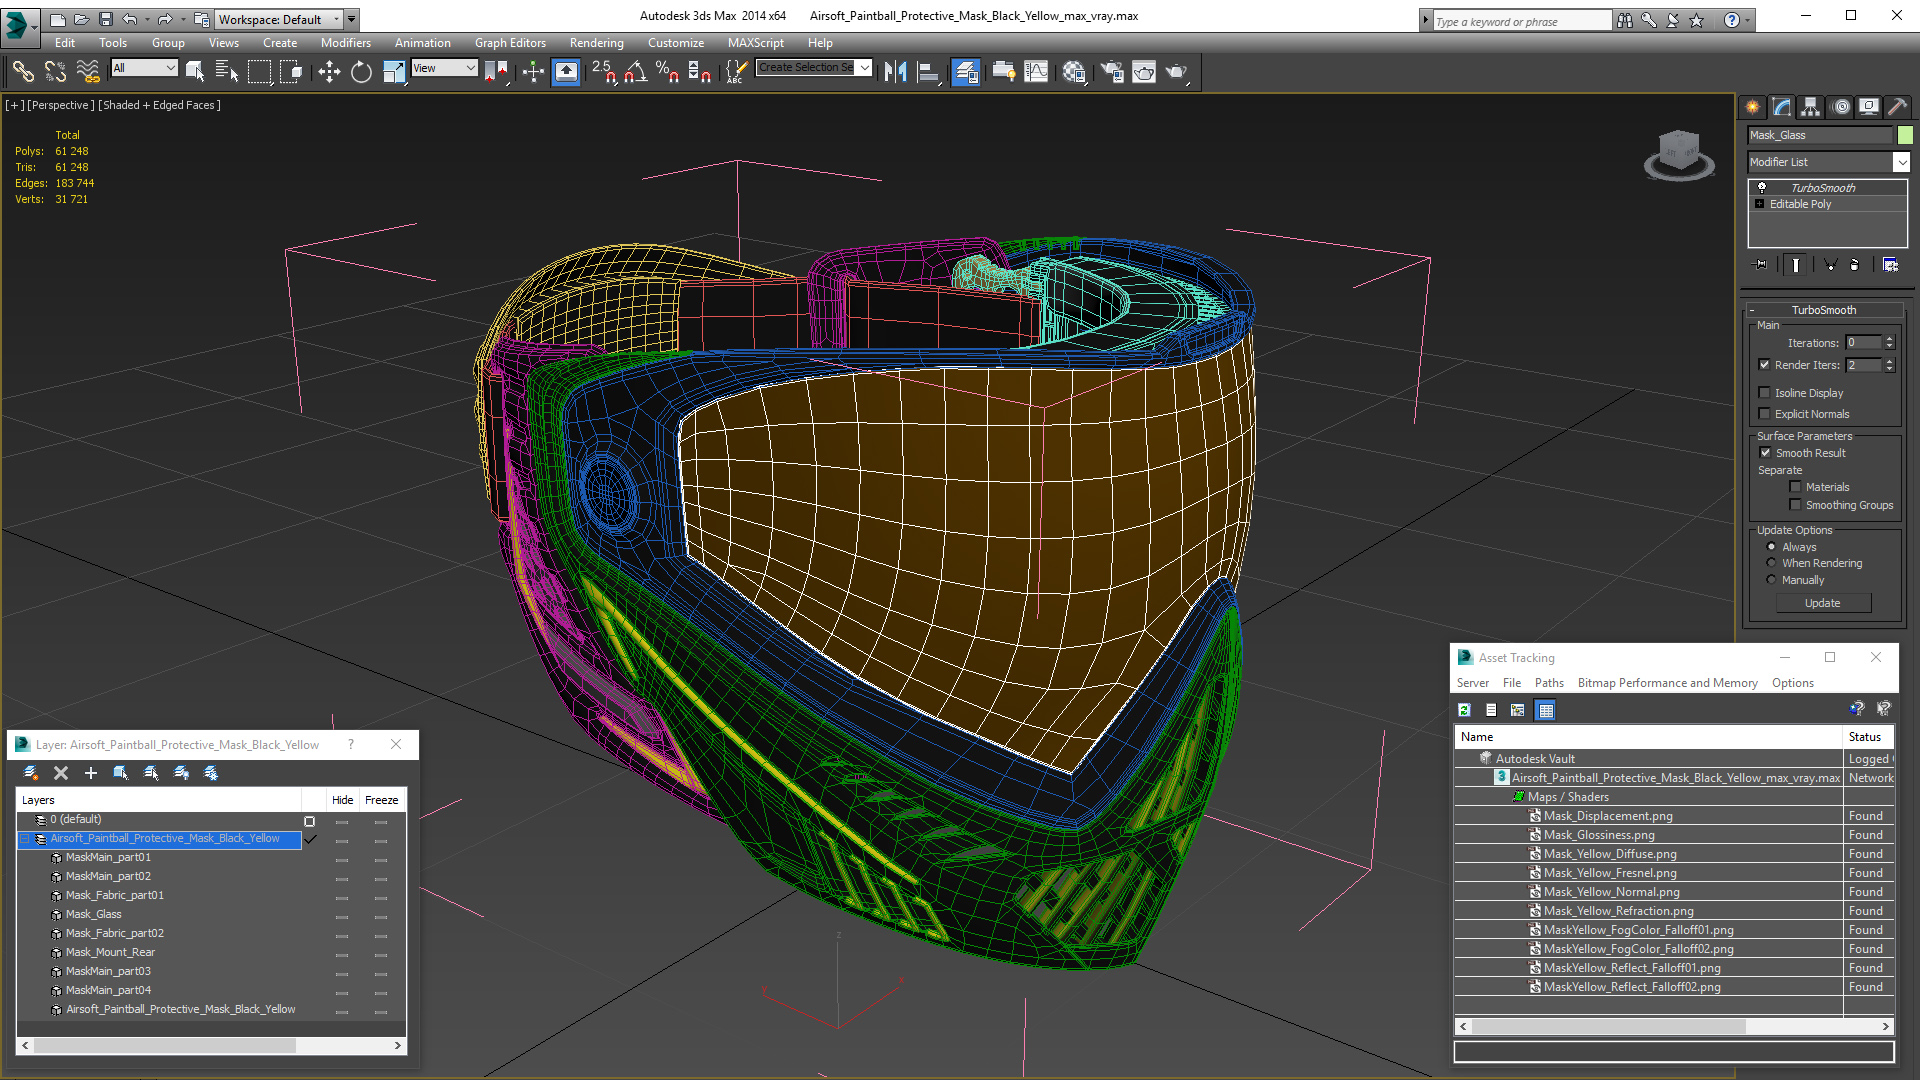Click the Hide column header in Layer dialog
This screenshot has height=1080, width=1920.
click(342, 800)
